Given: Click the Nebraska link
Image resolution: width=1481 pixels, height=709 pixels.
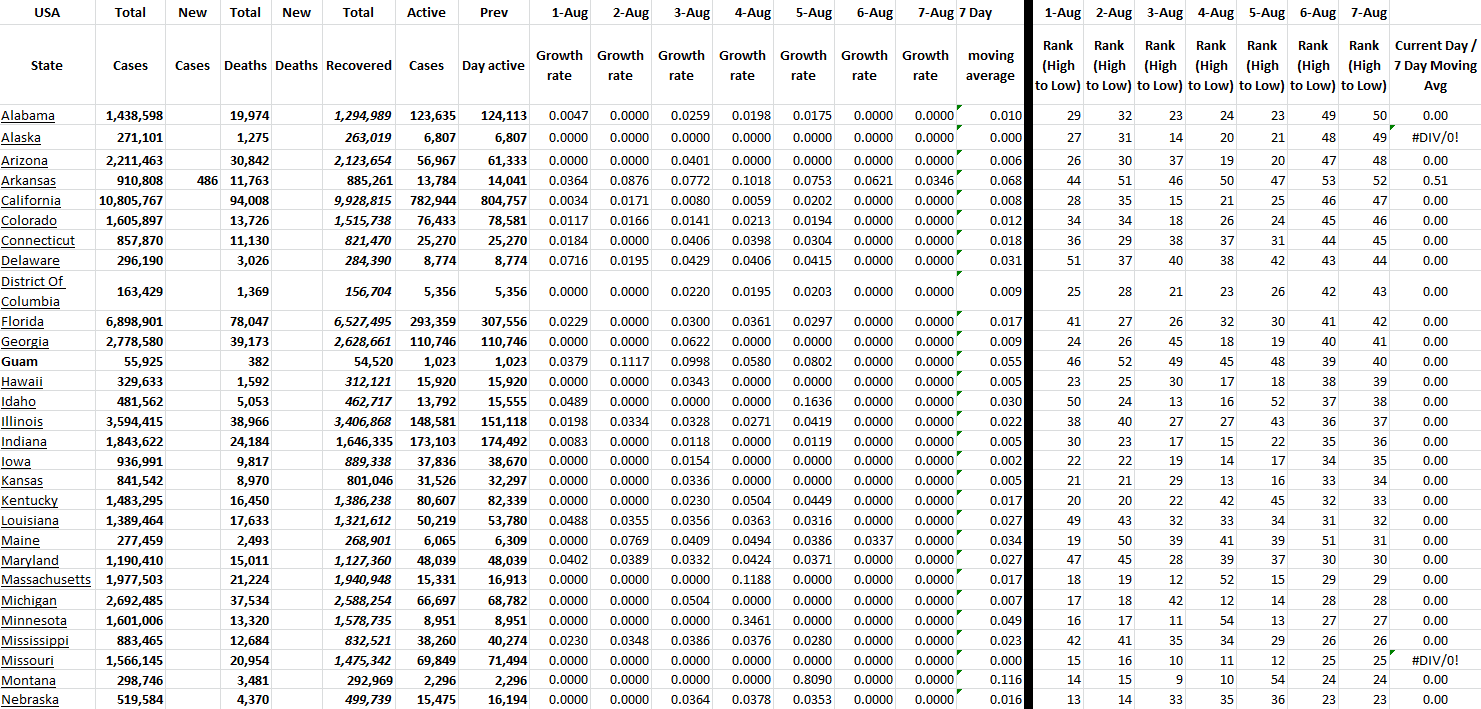Looking at the screenshot, I should 30,700.
